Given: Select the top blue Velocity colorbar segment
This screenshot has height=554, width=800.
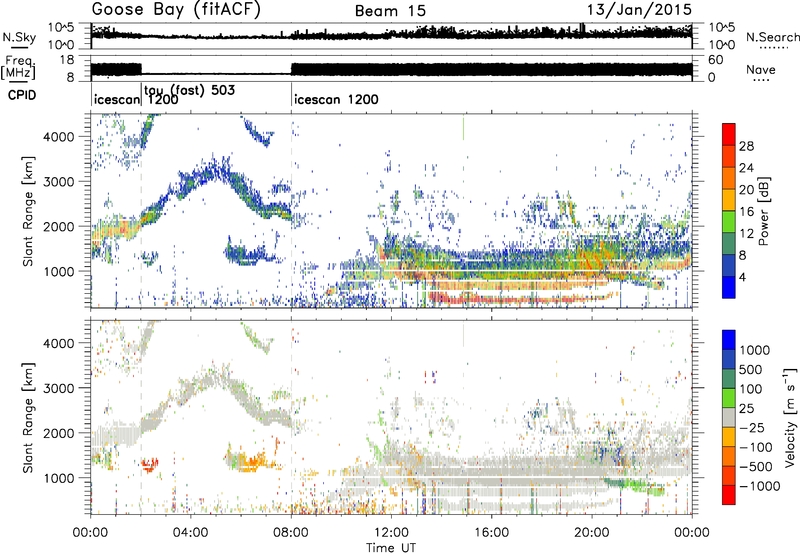Looking at the screenshot, I should [729, 340].
